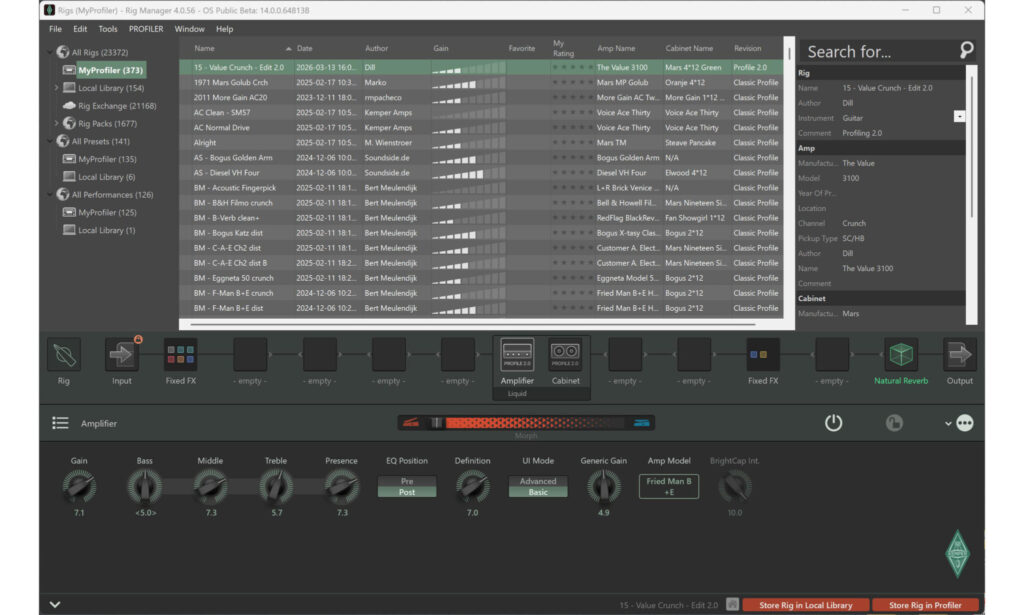This screenshot has width=1024, height=615.
Task: Open the PROFILER menu
Action: pos(145,29)
